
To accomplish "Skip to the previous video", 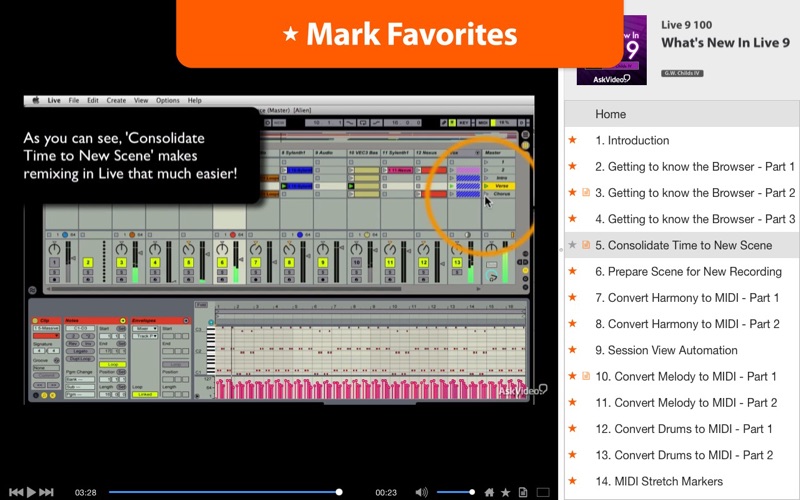I will coord(16,492).
